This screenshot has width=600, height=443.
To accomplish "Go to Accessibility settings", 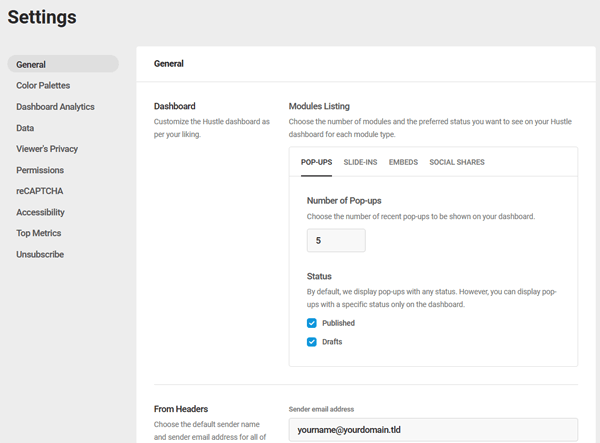I will 40,212.
